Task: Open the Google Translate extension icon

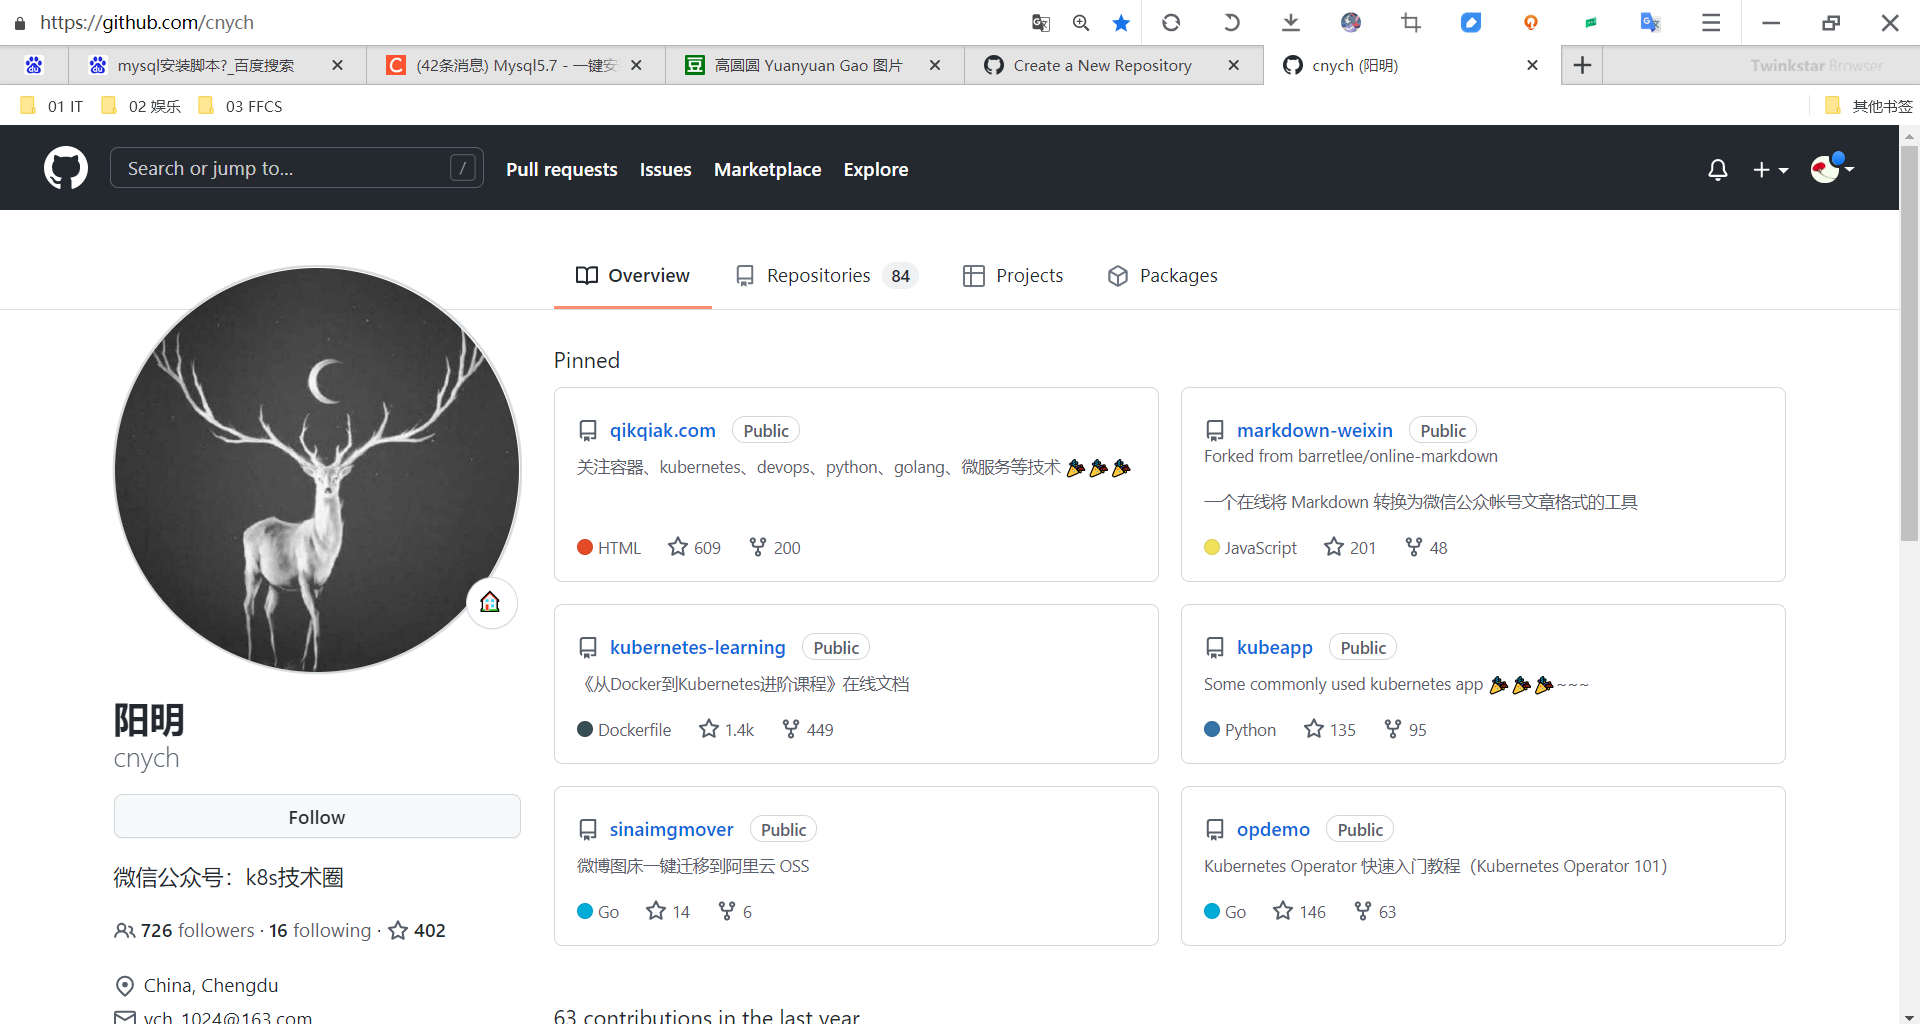Action: 1651,22
